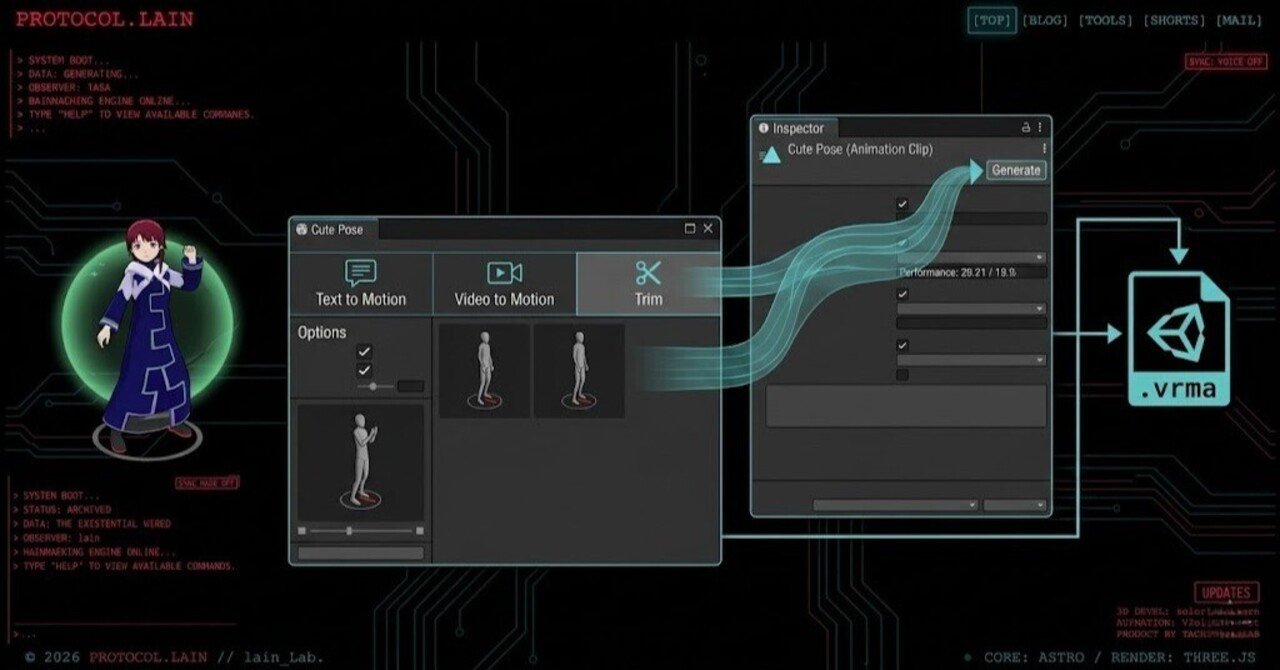
Task: Click the Options numeric value field
Action: point(410,386)
